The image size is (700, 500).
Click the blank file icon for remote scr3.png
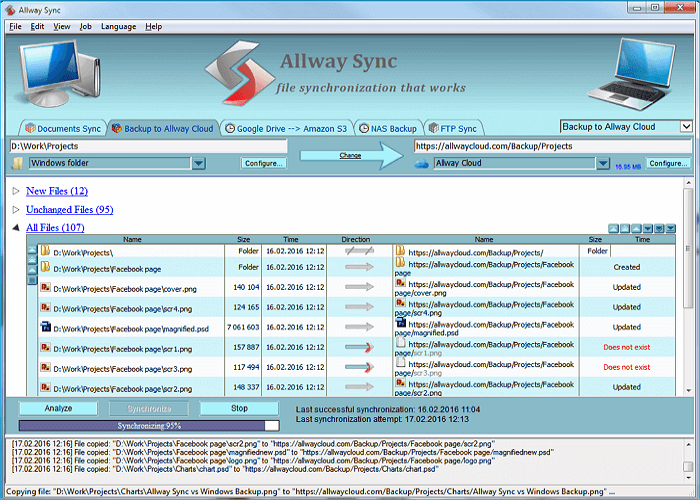click(x=401, y=363)
